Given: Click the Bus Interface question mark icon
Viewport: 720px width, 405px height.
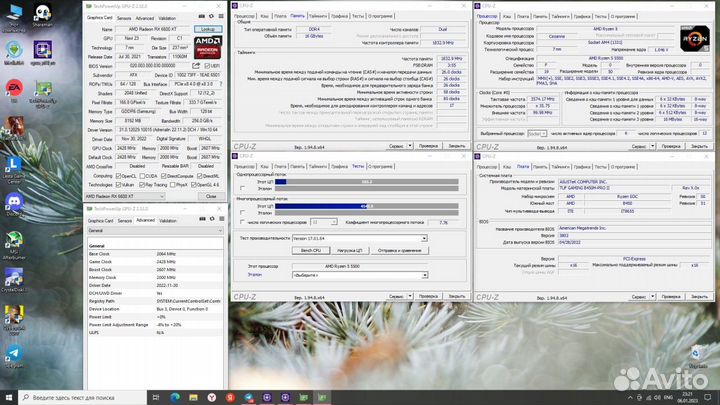Looking at the screenshot, I should 221,84.
